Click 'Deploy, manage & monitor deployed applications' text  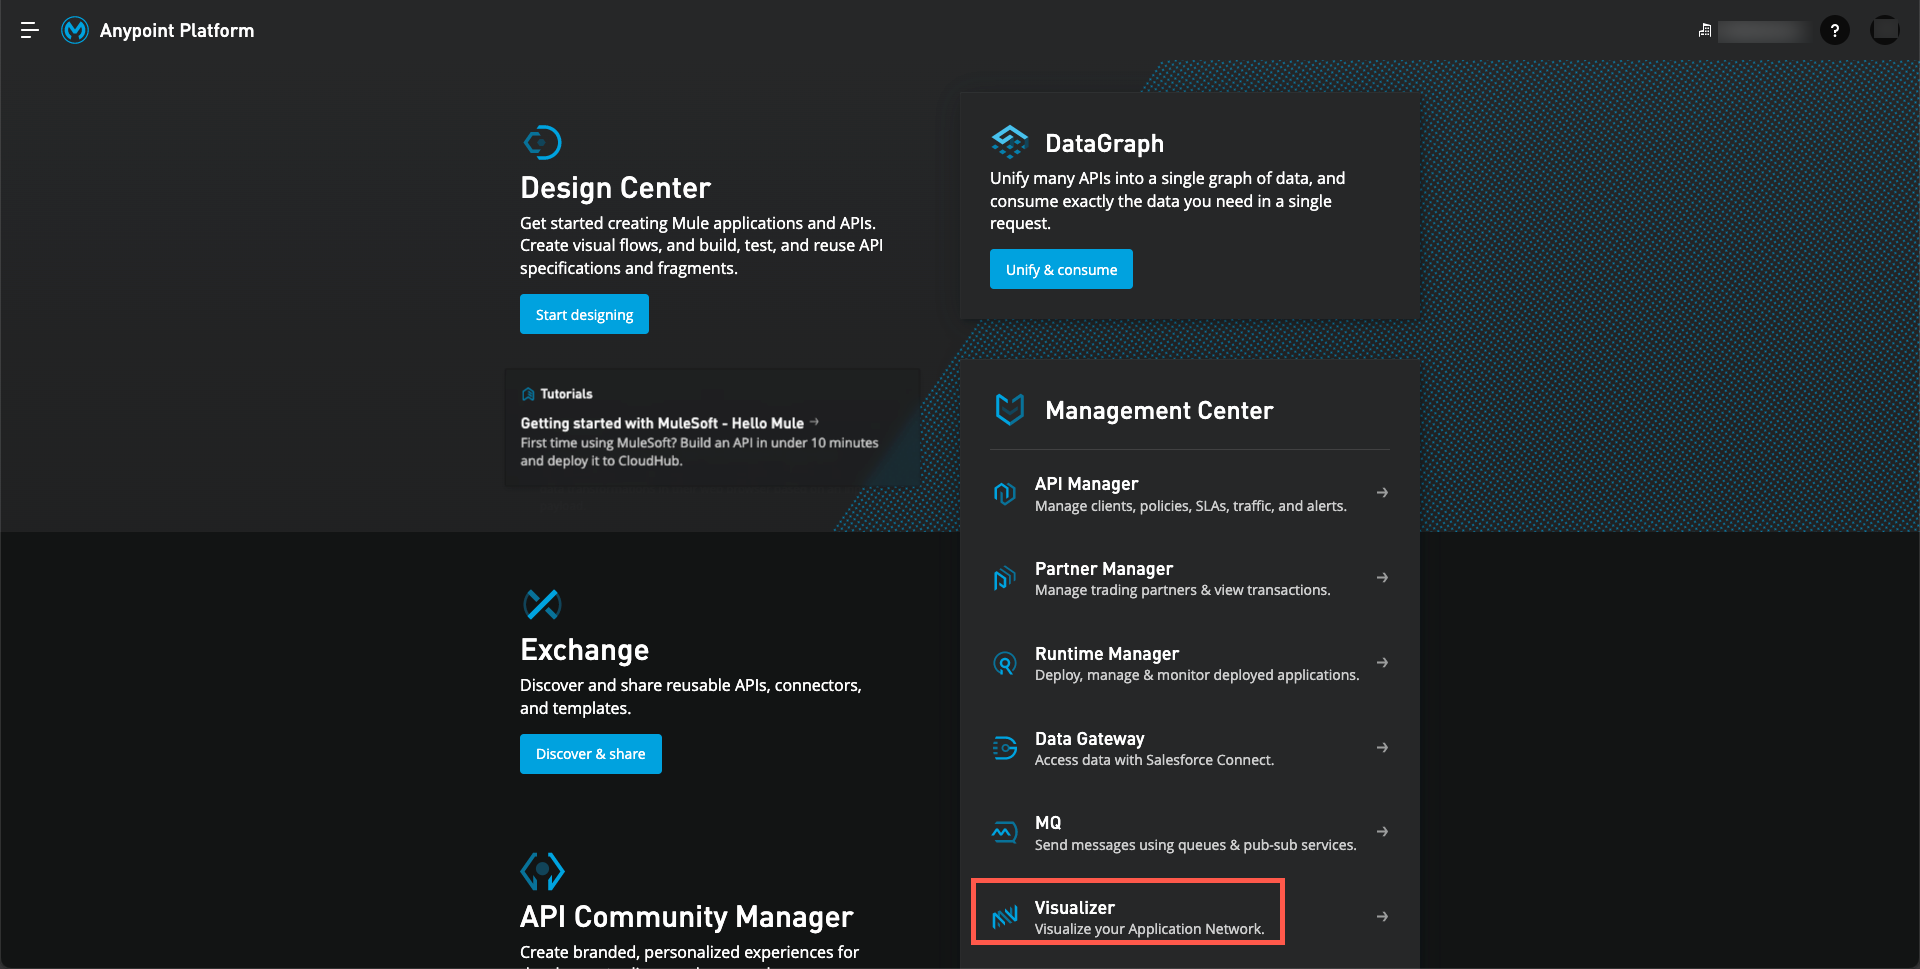click(x=1197, y=675)
